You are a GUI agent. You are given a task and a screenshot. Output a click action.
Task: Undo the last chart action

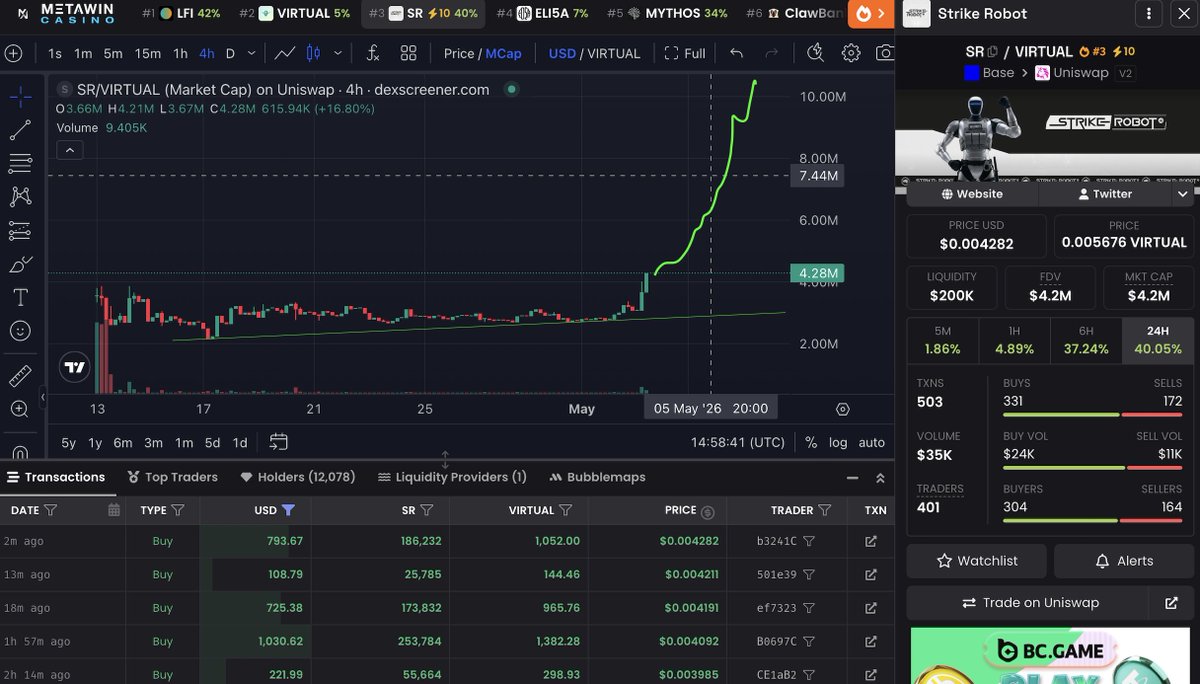point(737,53)
